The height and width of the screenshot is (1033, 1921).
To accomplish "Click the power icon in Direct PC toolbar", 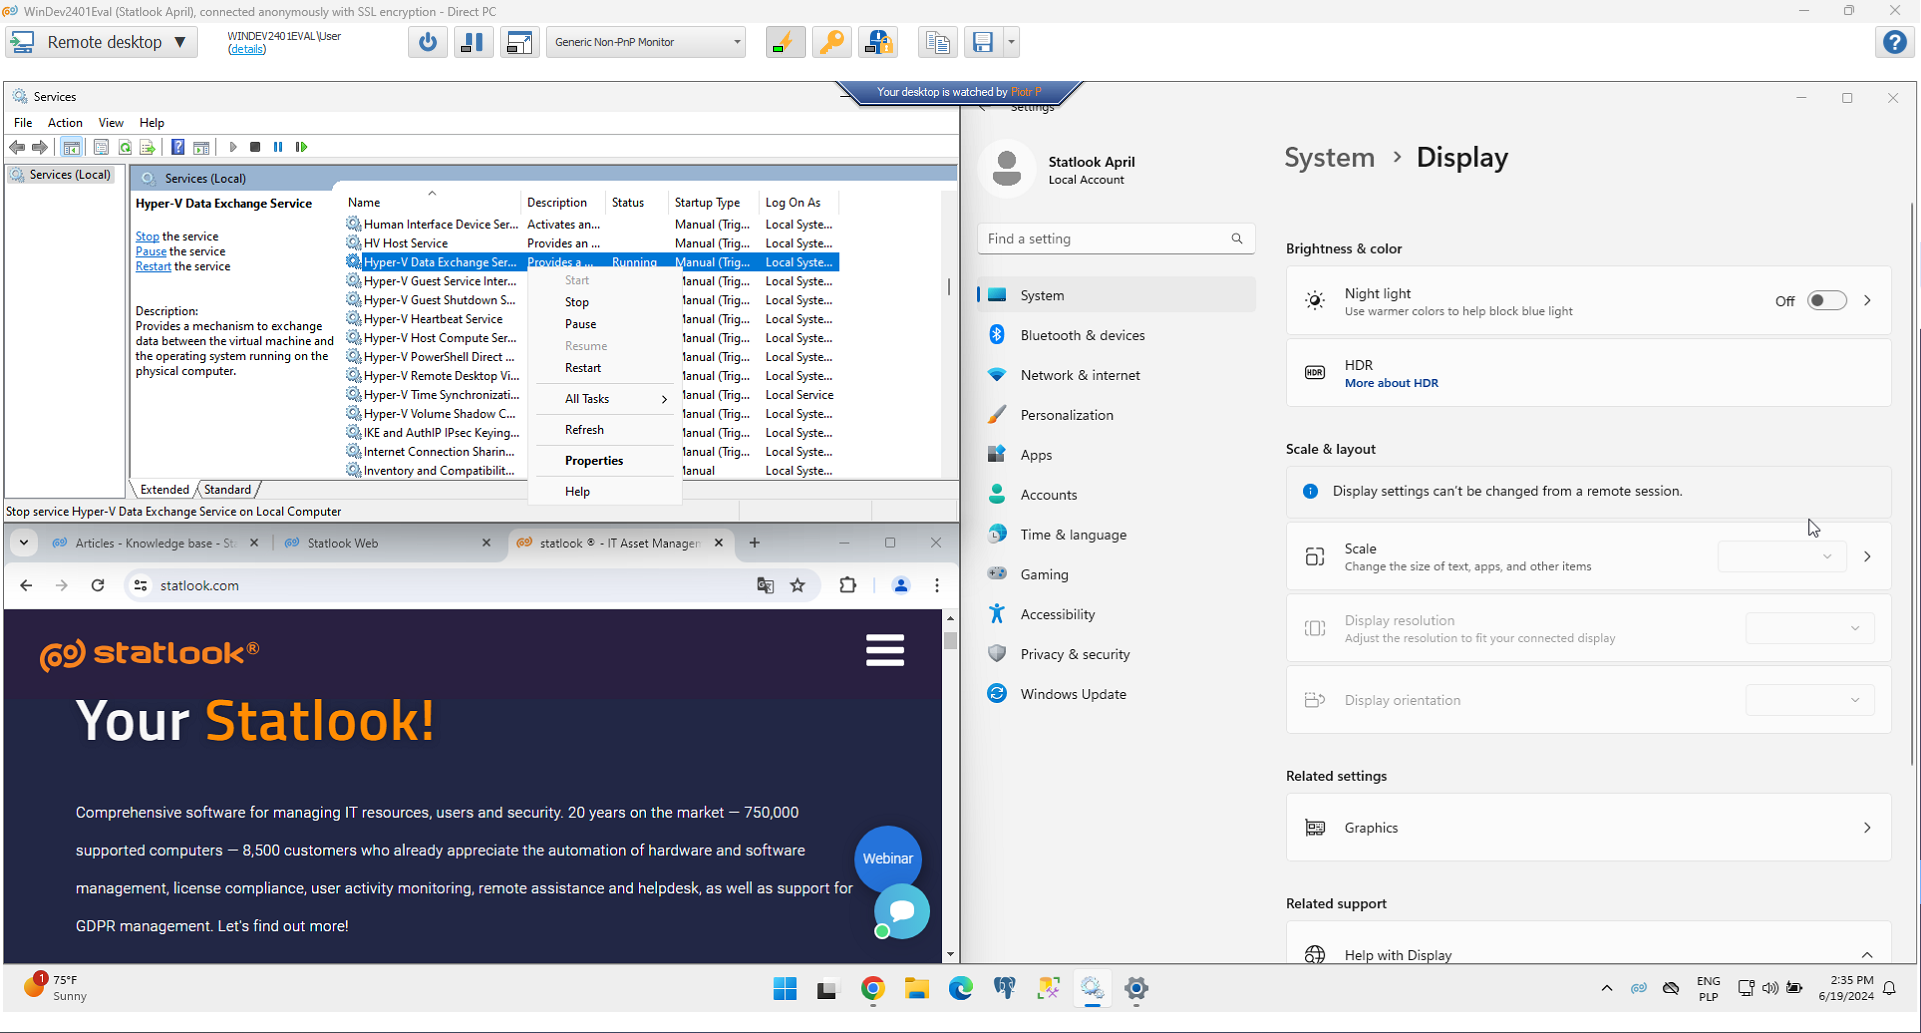I will pyautogui.click(x=428, y=42).
